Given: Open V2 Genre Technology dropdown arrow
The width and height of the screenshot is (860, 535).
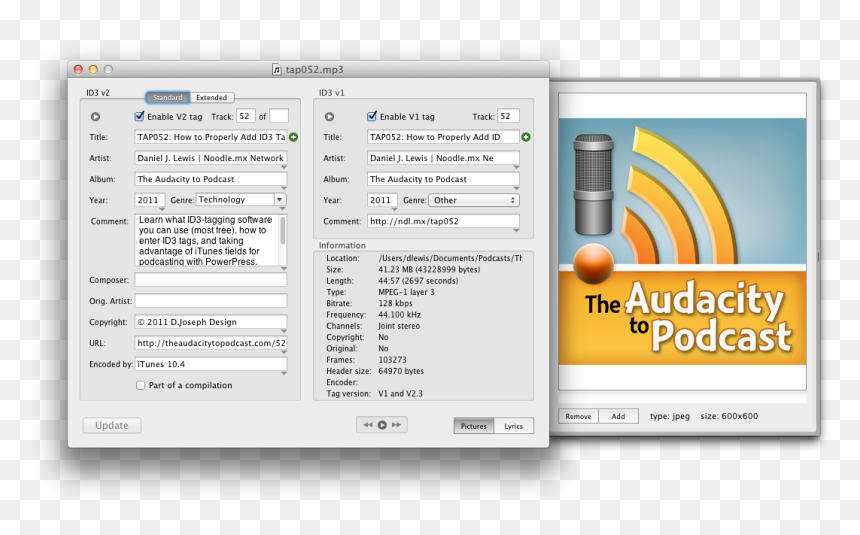Looking at the screenshot, I should pyautogui.click(x=280, y=200).
